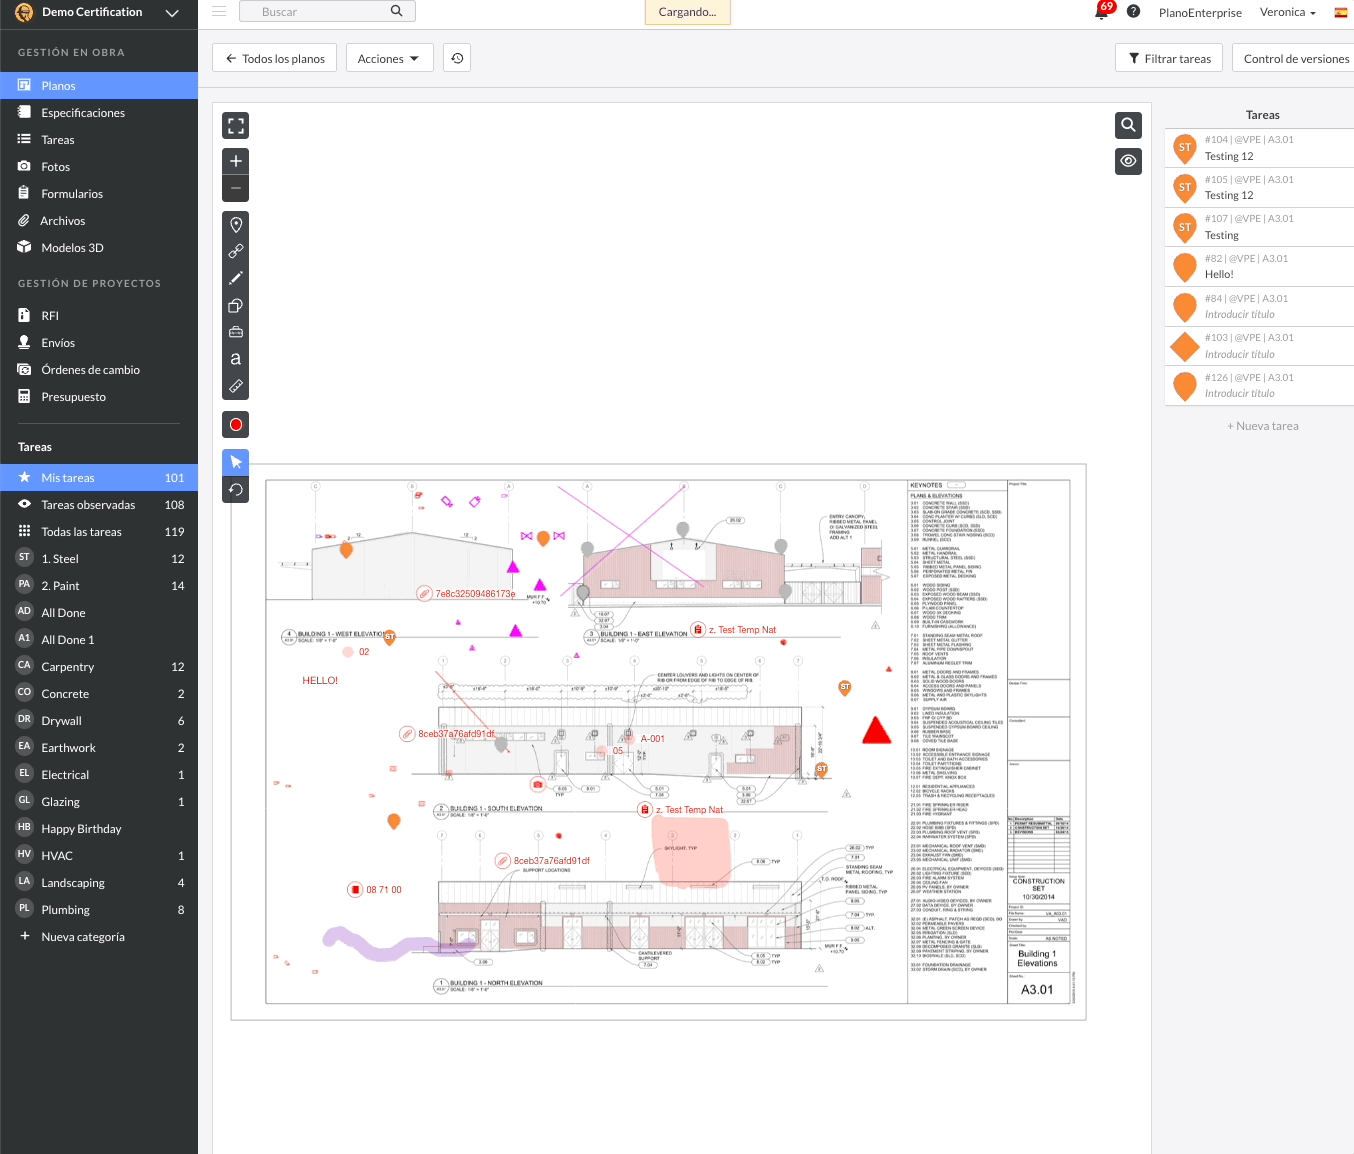Expand the Demo Certification project dropdown
This screenshot has width=1354, height=1154.
pyautogui.click(x=172, y=13)
